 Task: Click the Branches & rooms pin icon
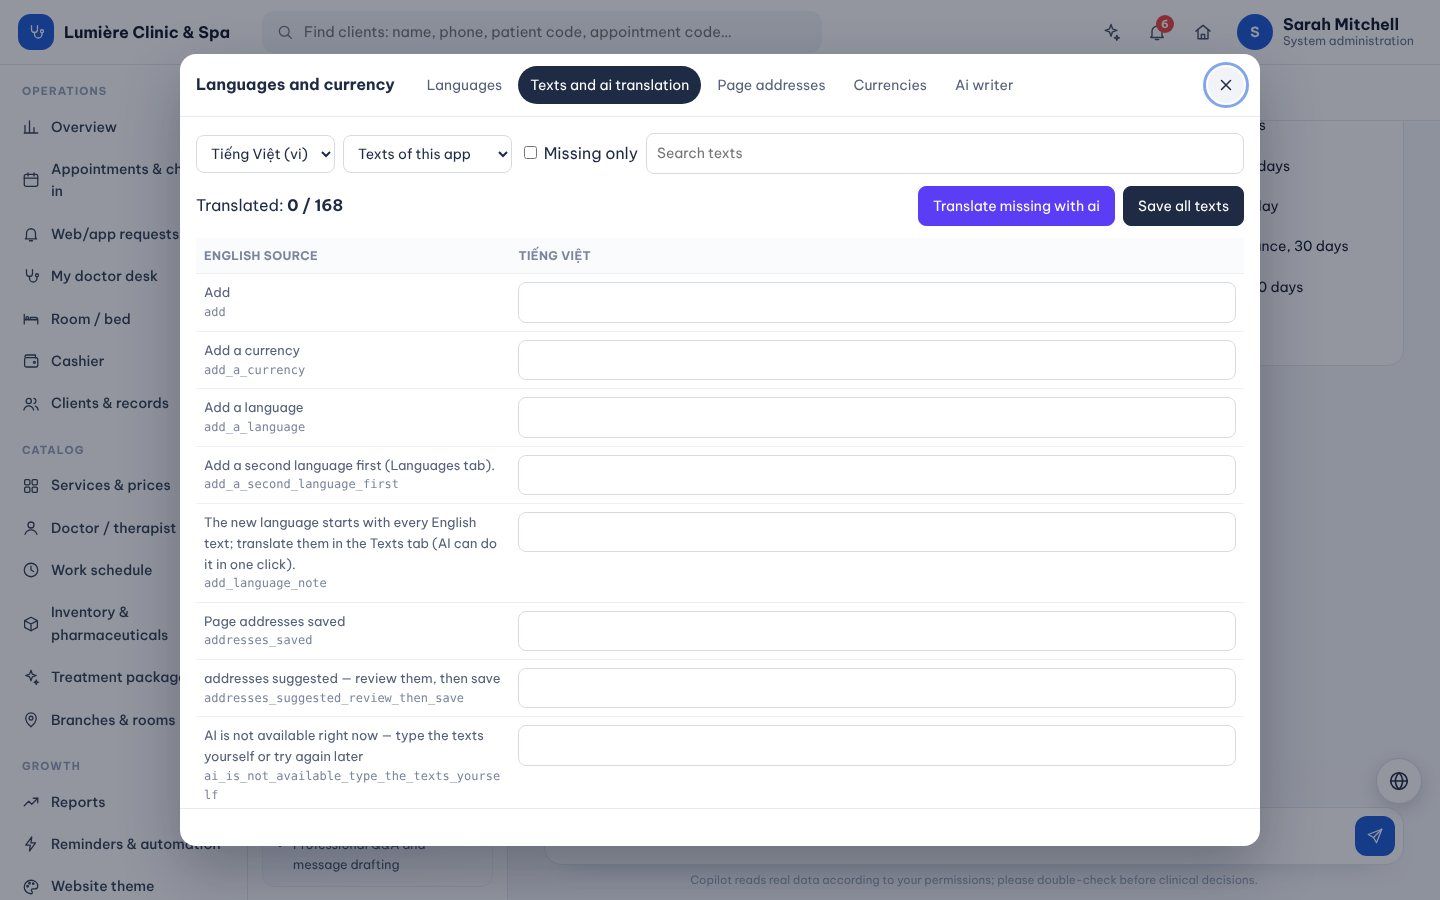tap(31, 720)
